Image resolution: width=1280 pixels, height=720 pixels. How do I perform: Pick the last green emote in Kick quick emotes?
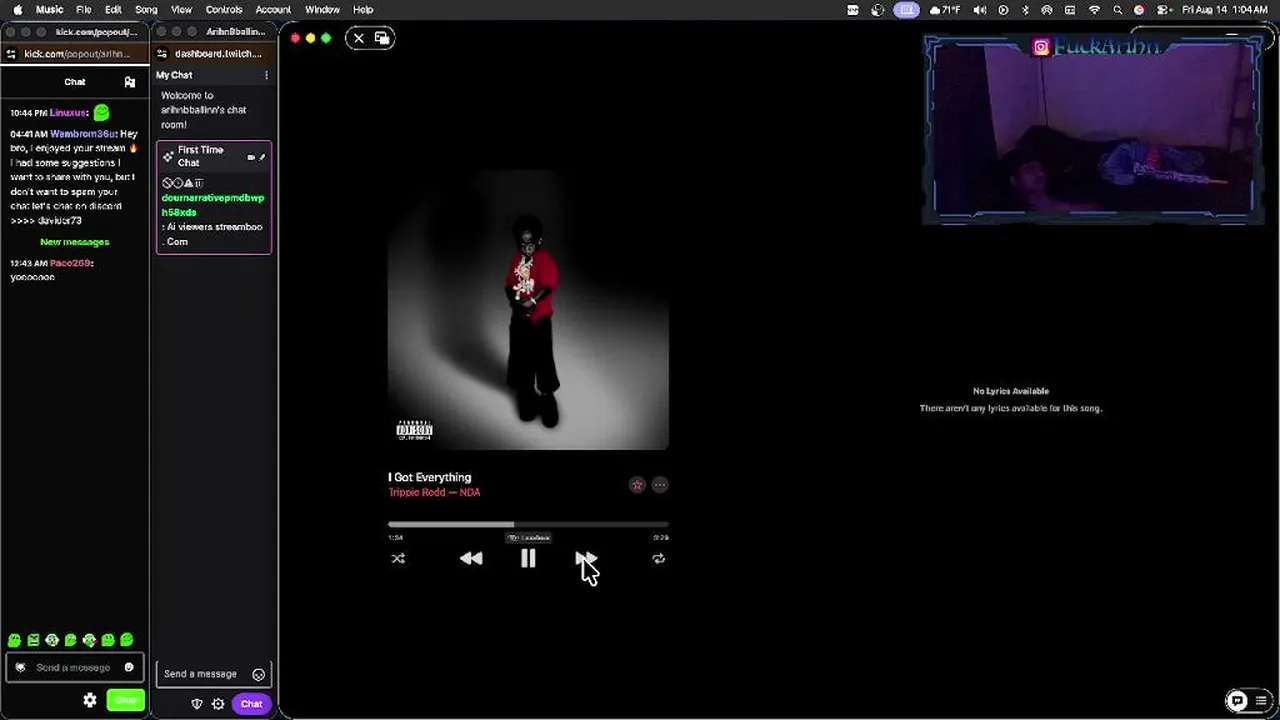(127, 640)
